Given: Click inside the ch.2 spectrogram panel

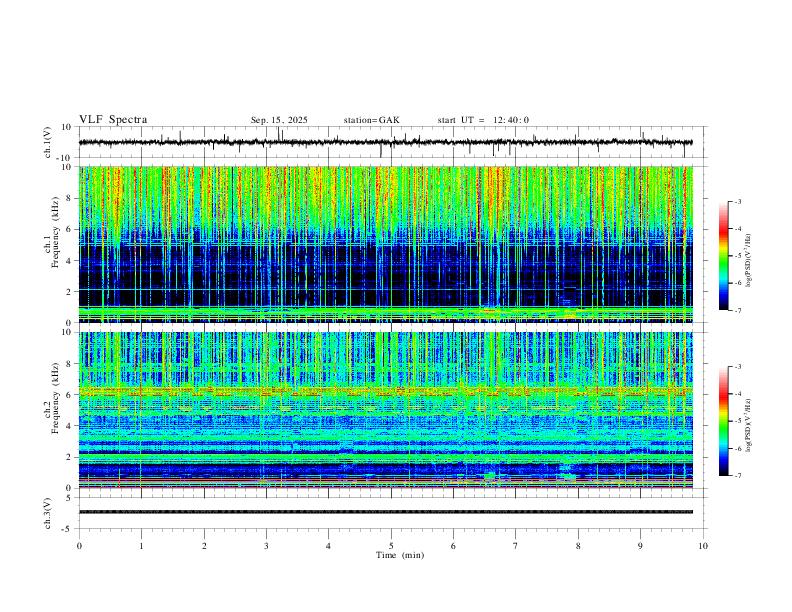Looking at the screenshot, I should 385,410.
